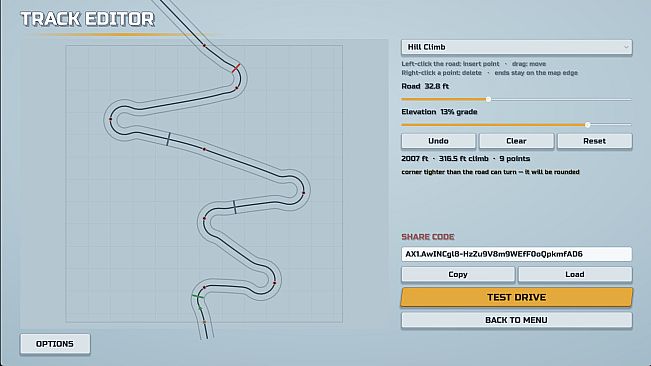Focus the share code input field
The image size is (651, 366).
[x=516, y=254]
